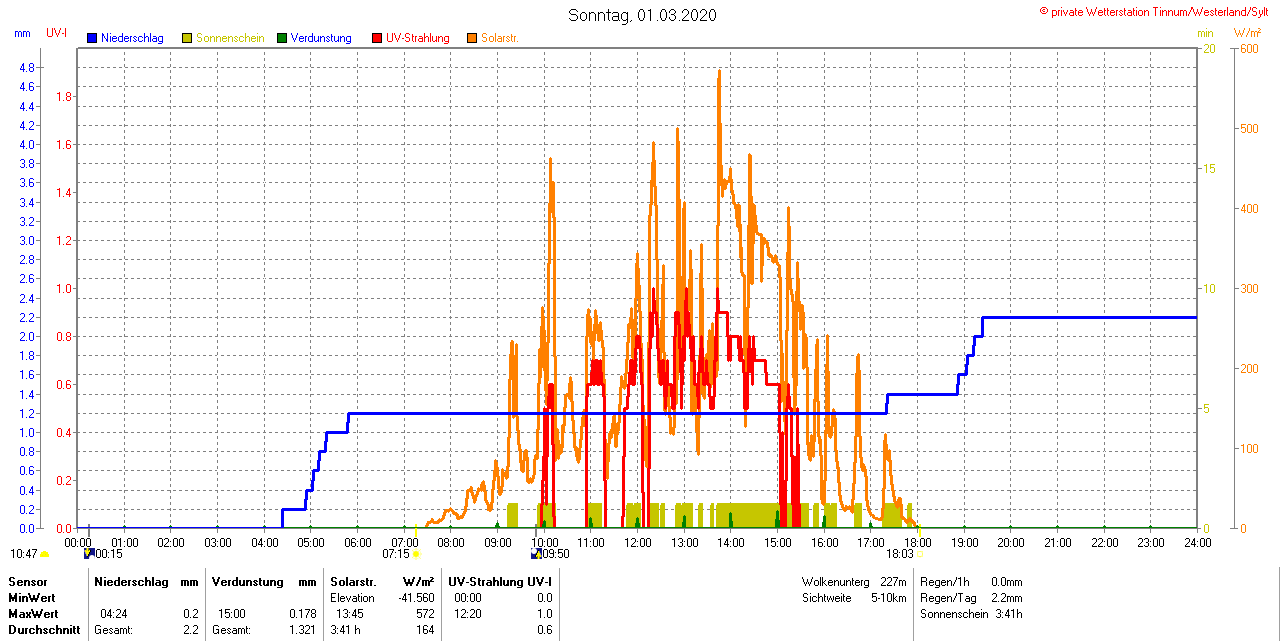This screenshot has height=641, width=1280.
Task: Click the Sichtweite value 5-10km
Action: [x=888, y=597]
